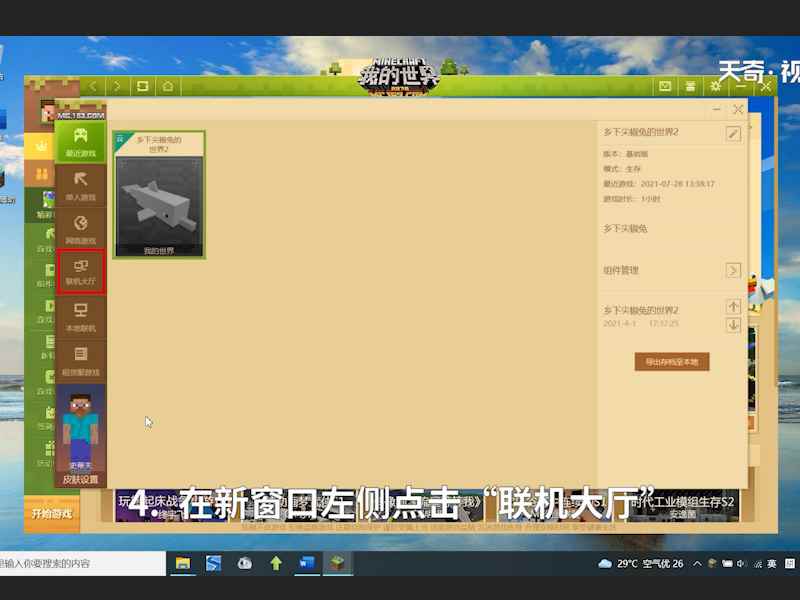Screen dimensions: 800x600
Task: Open the 租赁服游戏 rental server tab
Action: click(81, 359)
